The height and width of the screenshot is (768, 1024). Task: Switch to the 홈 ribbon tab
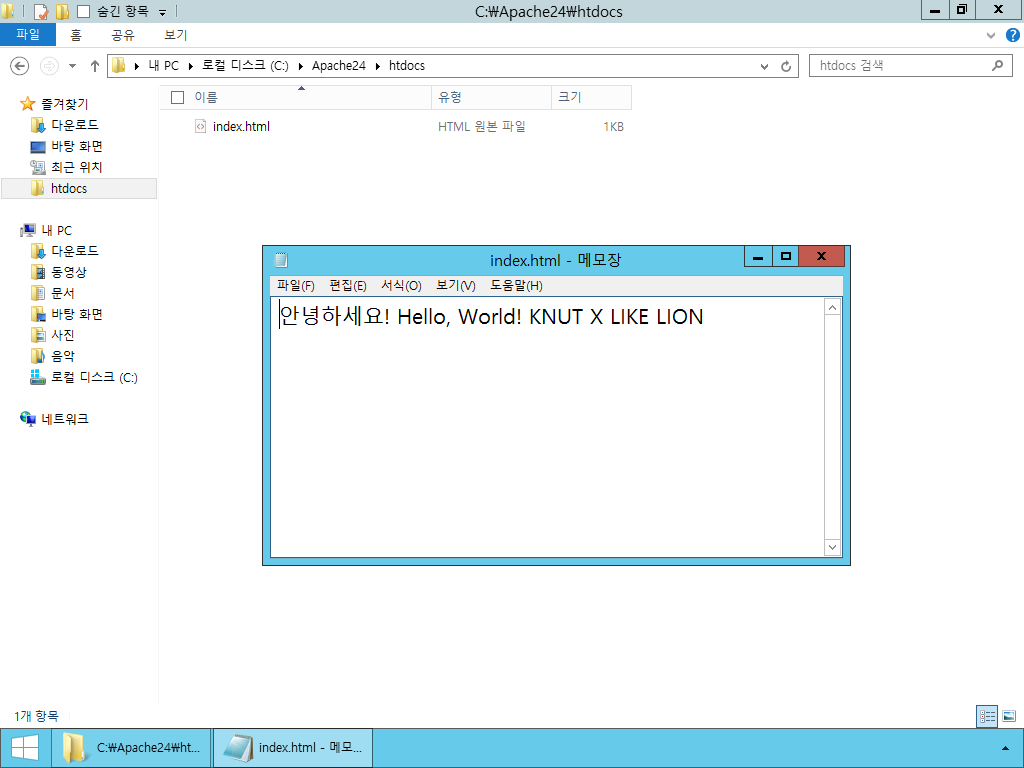[76, 35]
